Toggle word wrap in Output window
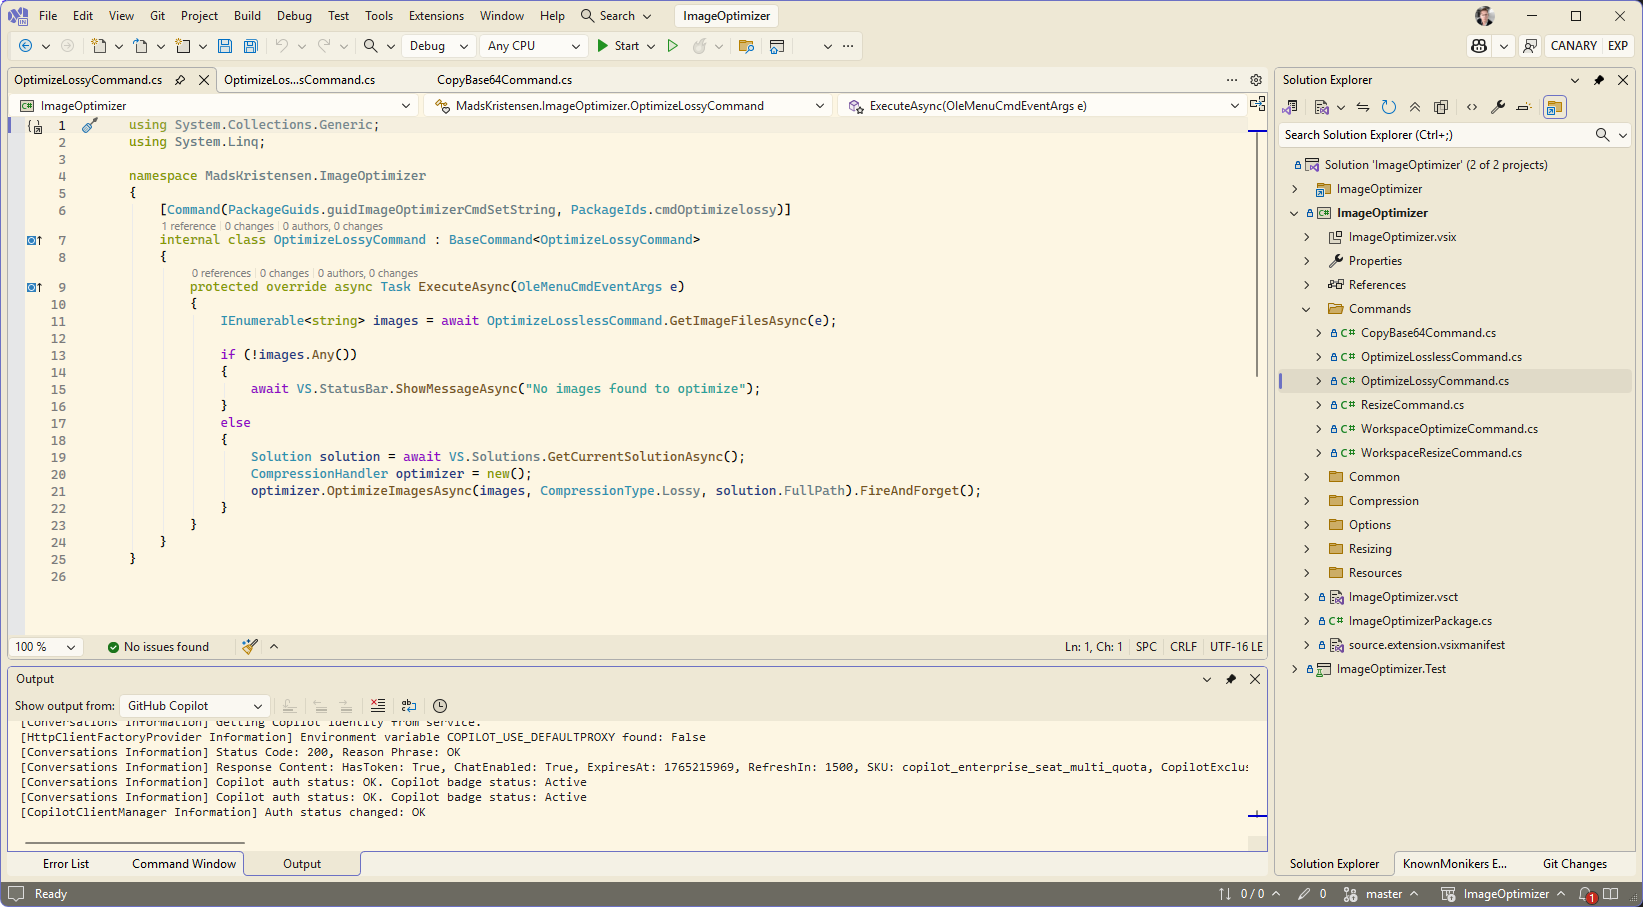The width and height of the screenshot is (1643, 907). click(x=409, y=706)
